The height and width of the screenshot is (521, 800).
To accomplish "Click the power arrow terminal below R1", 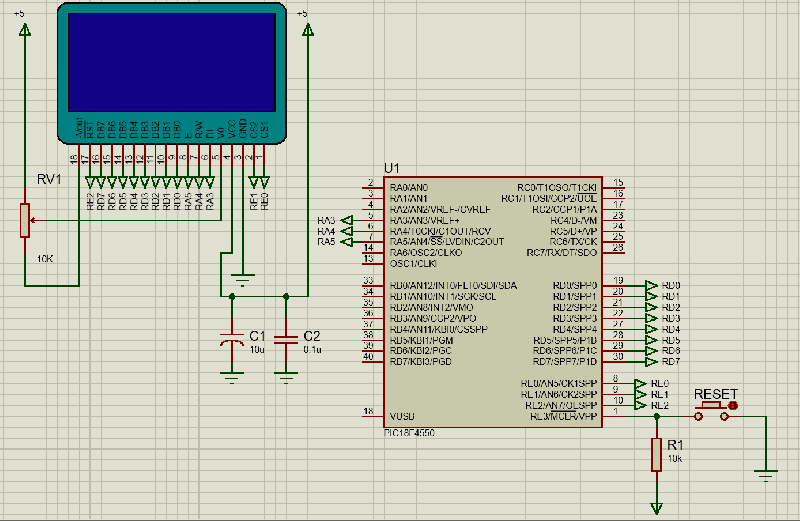I will pyautogui.click(x=657, y=508).
